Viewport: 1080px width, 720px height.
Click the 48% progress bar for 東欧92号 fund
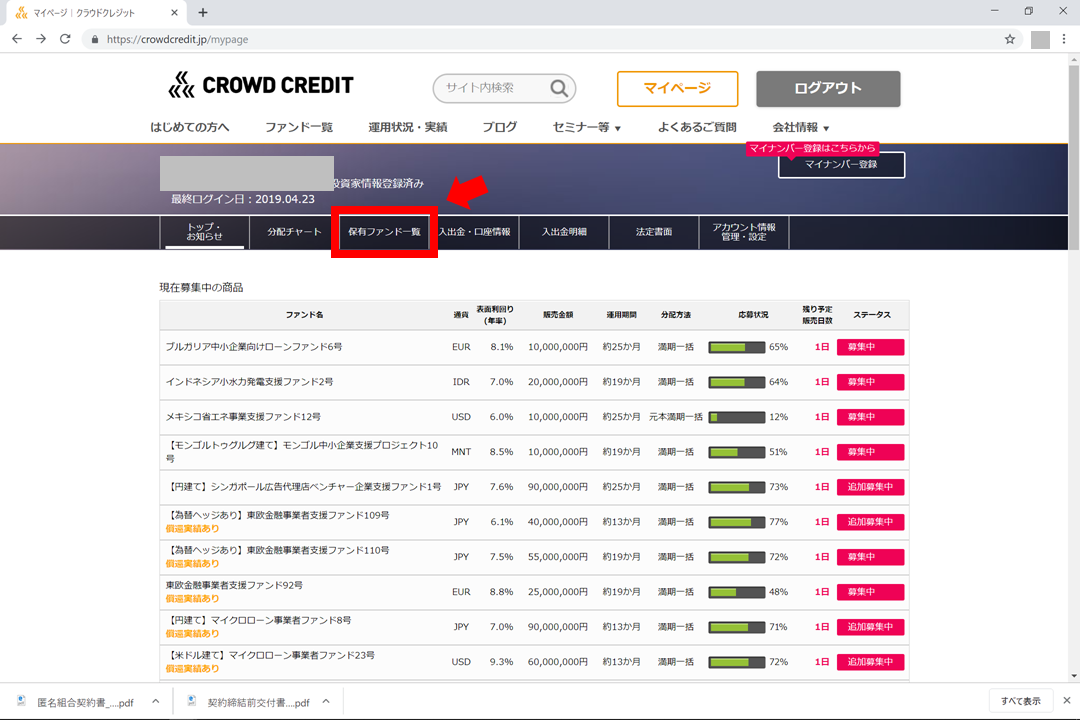pyautogui.click(x=736, y=592)
